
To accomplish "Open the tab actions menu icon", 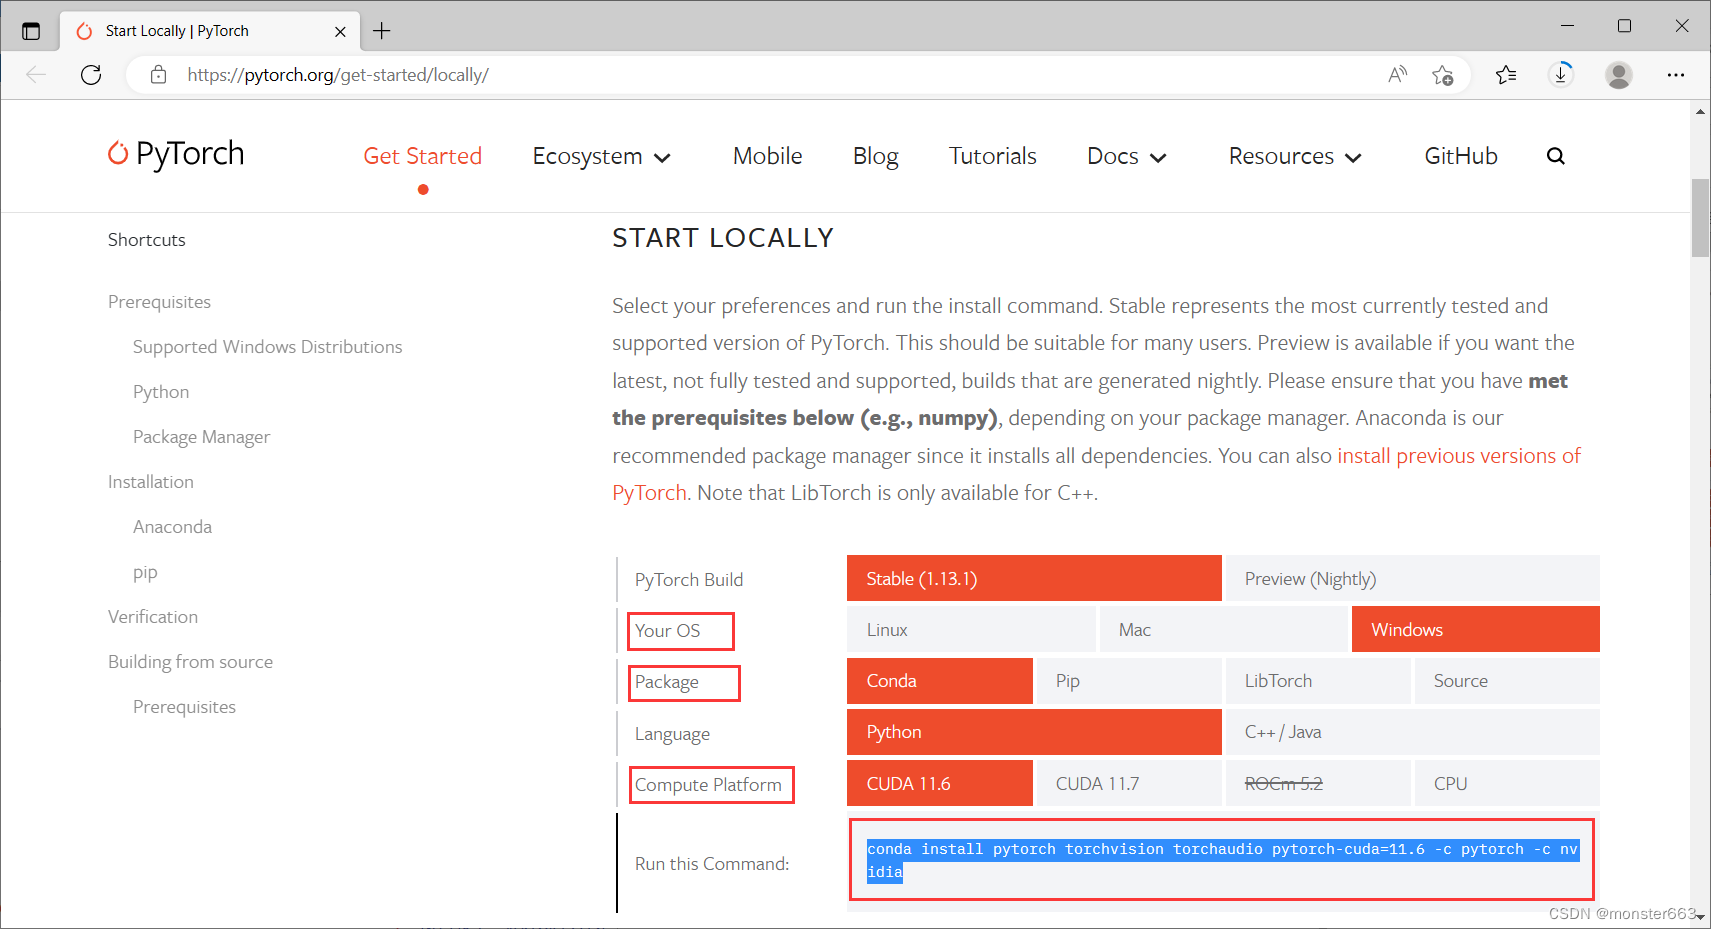I will click(31, 31).
